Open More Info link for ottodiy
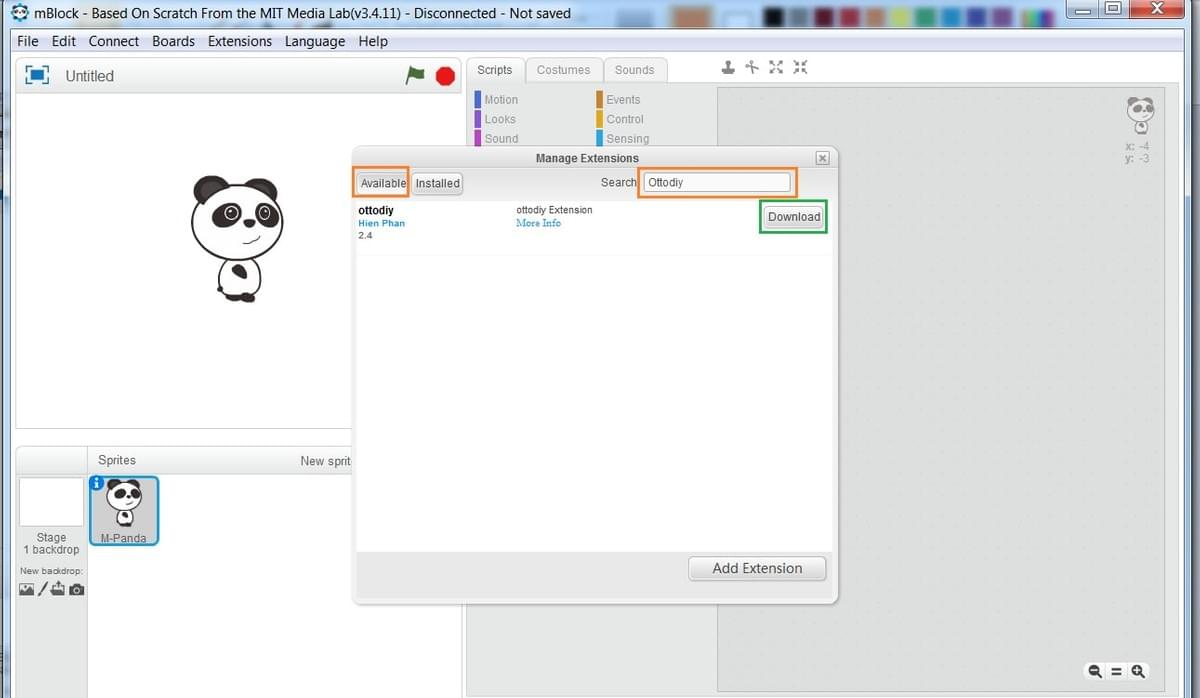 (x=538, y=223)
